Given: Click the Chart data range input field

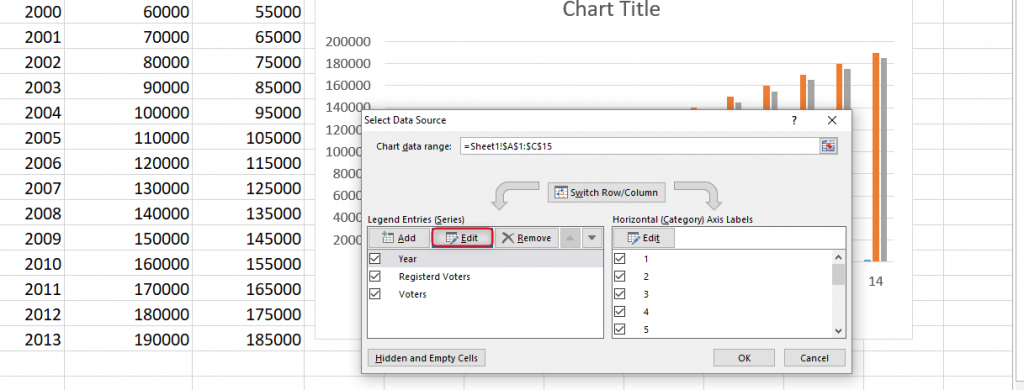Looking at the screenshot, I should coord(640,146).
